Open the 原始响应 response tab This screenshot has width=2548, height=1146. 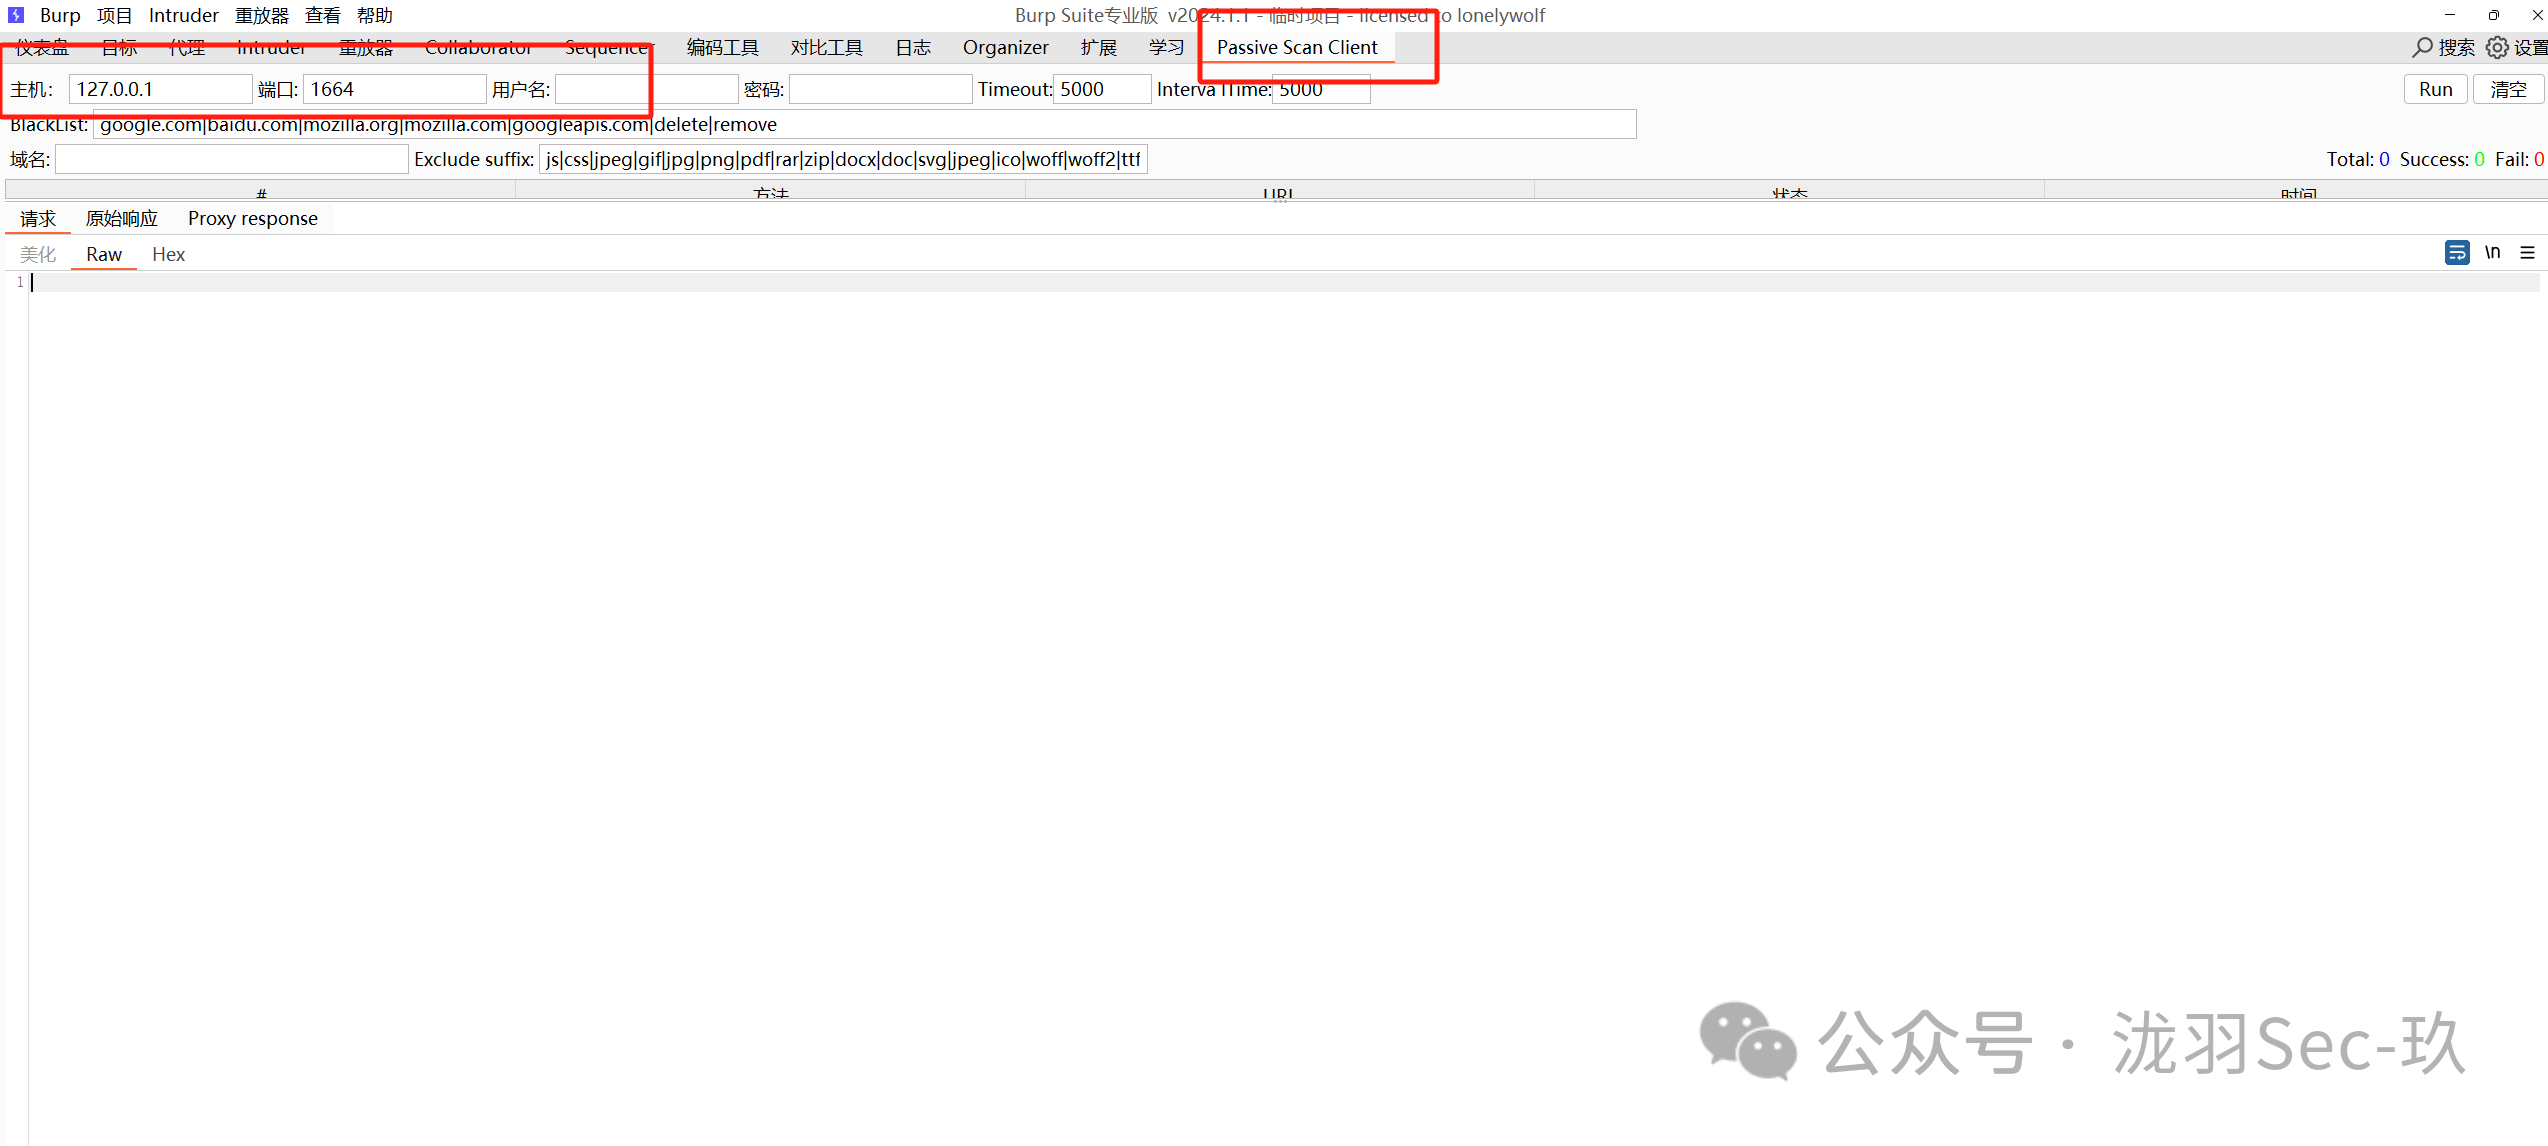point(121,218)
